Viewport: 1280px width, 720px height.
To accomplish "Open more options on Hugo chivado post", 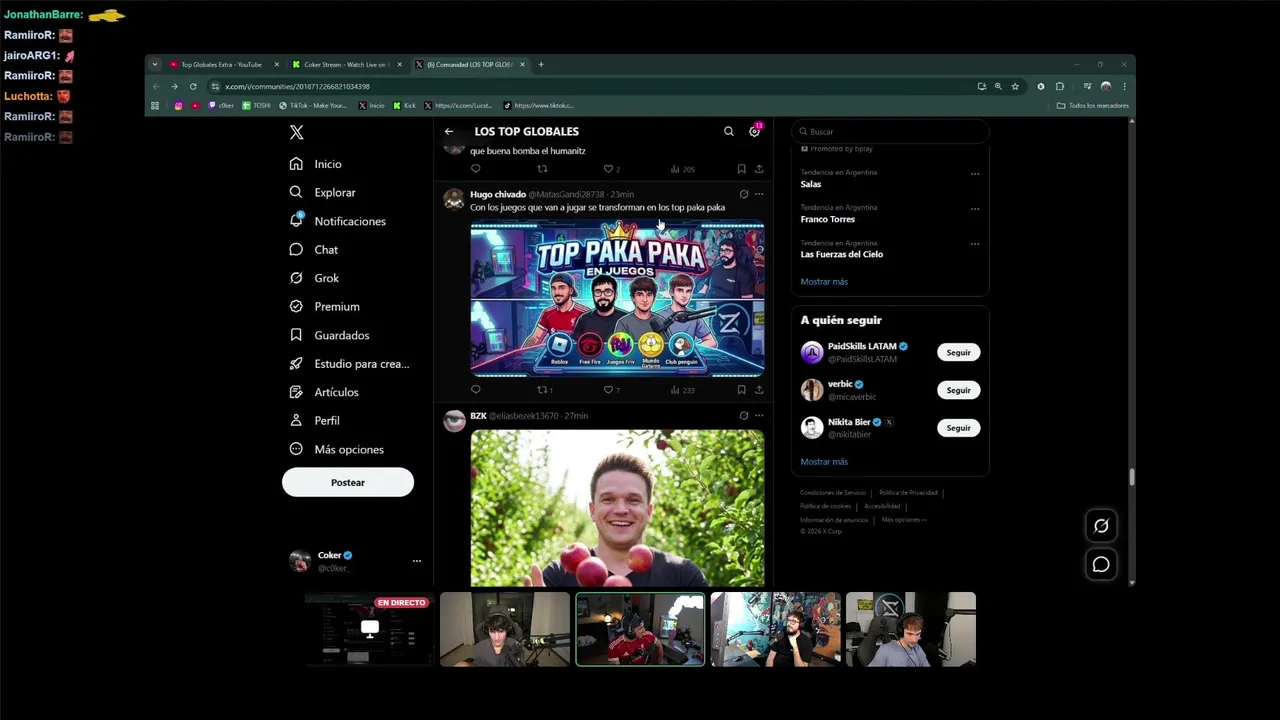I will click(759, 194).
